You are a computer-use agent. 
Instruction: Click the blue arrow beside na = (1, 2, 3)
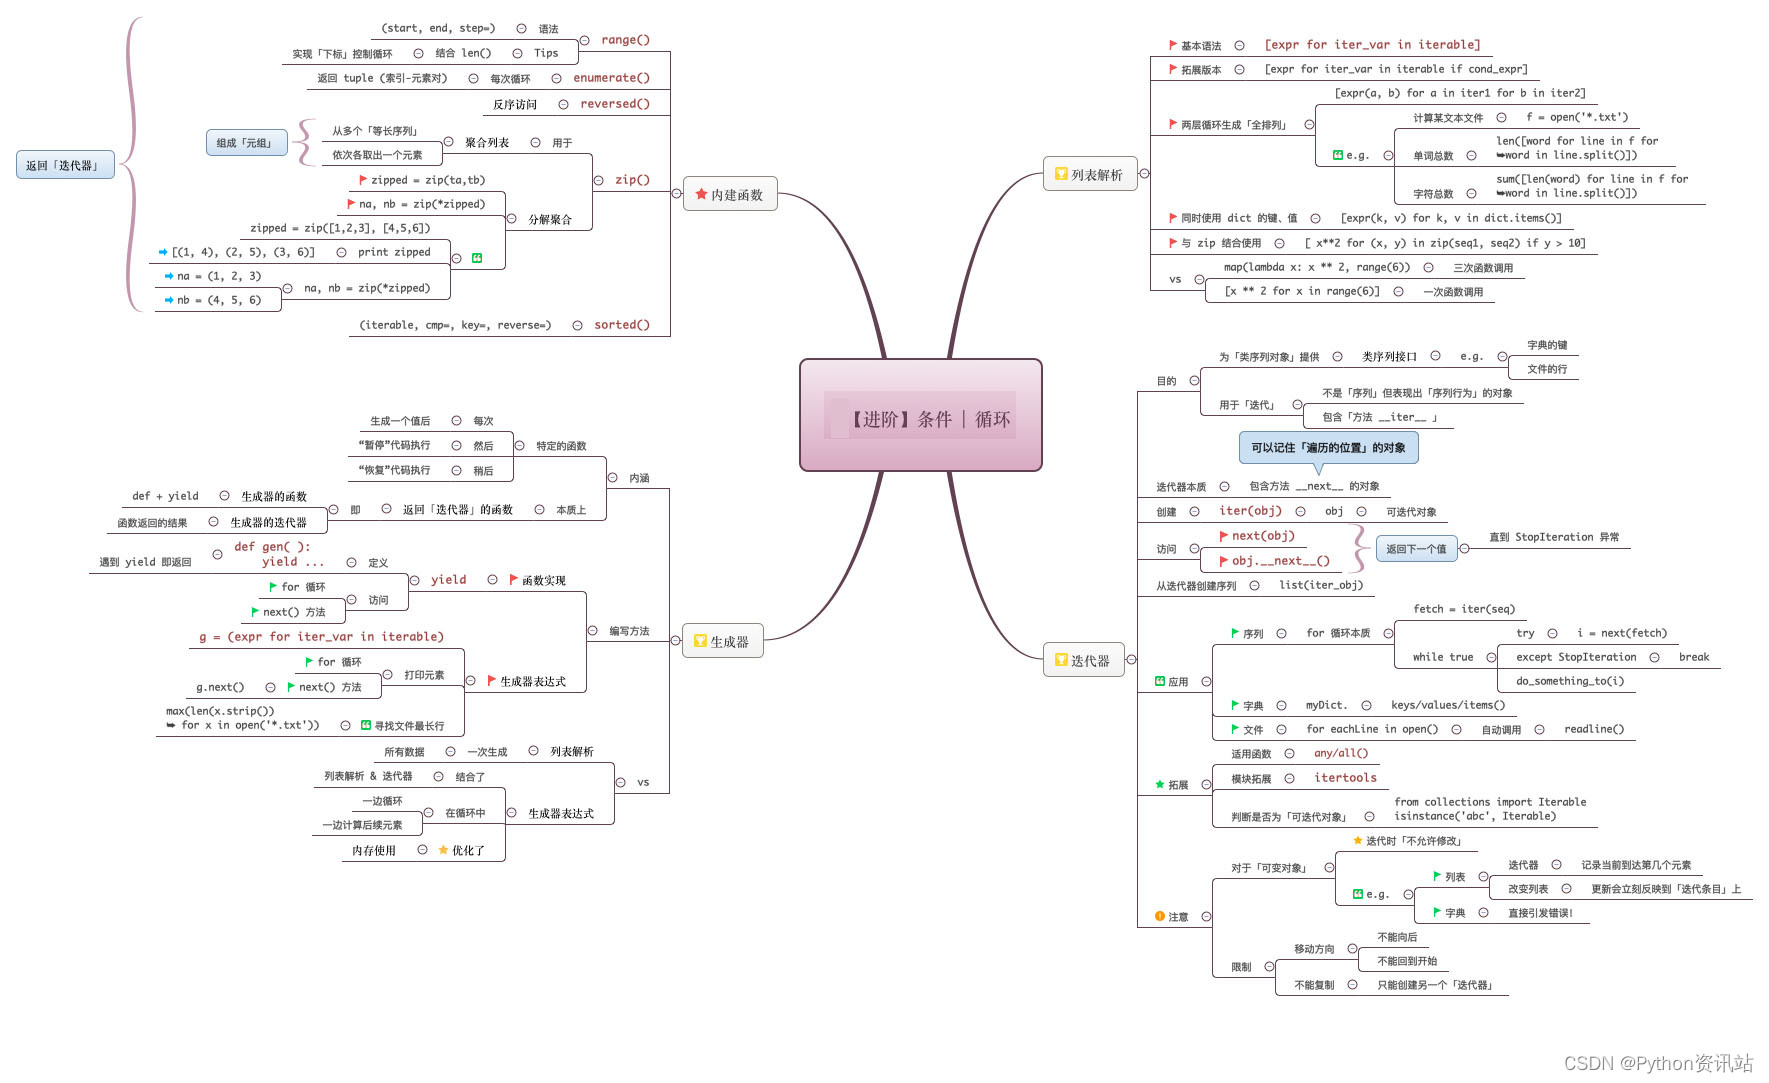tap(169, 276)
